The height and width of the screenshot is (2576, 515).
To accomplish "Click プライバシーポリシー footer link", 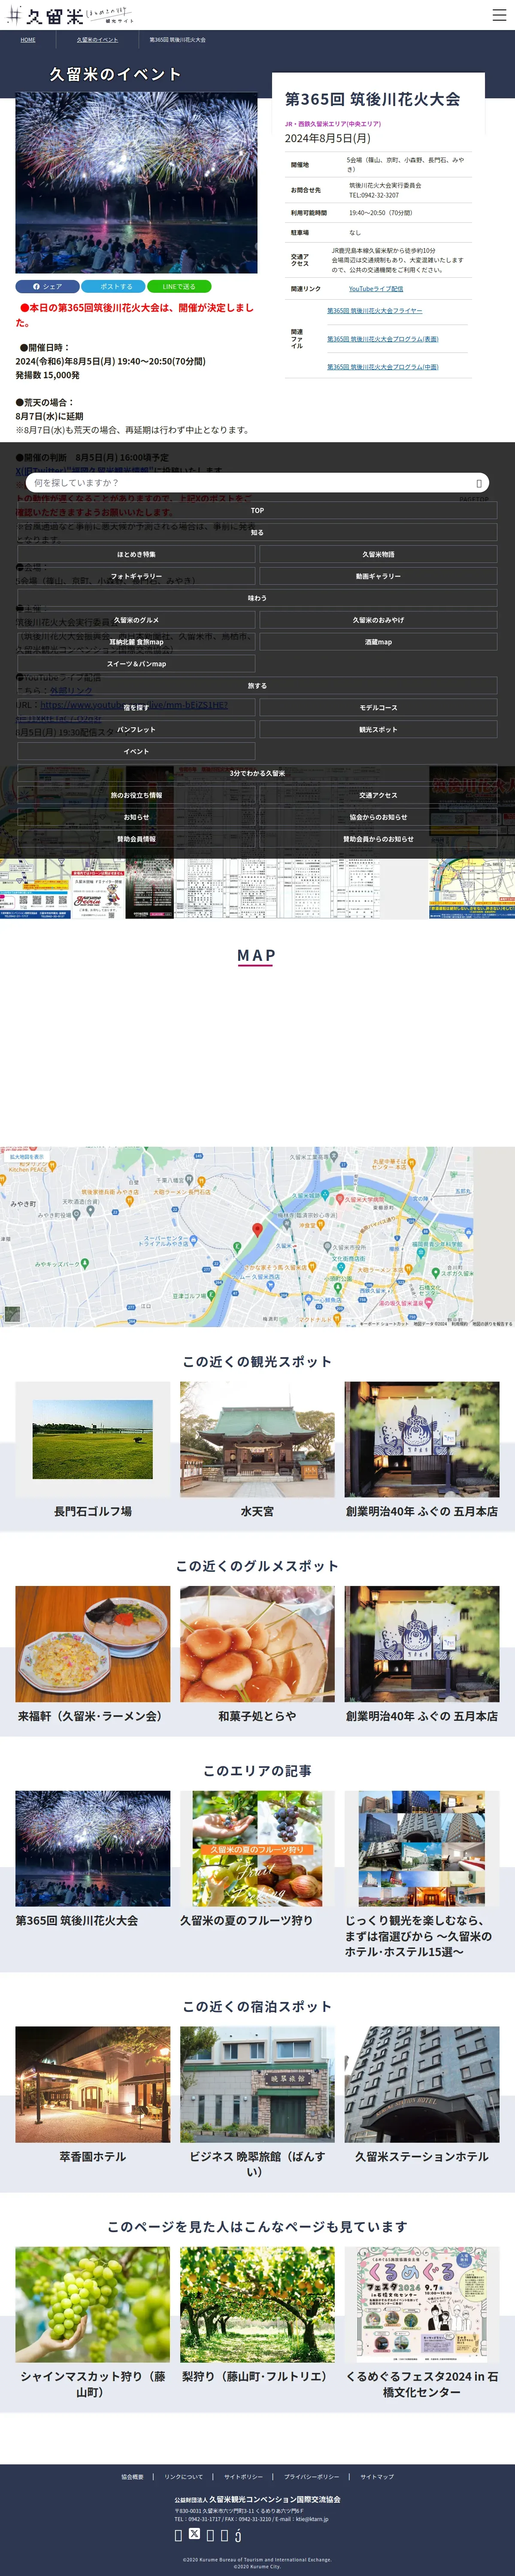I will [311, 2477].
